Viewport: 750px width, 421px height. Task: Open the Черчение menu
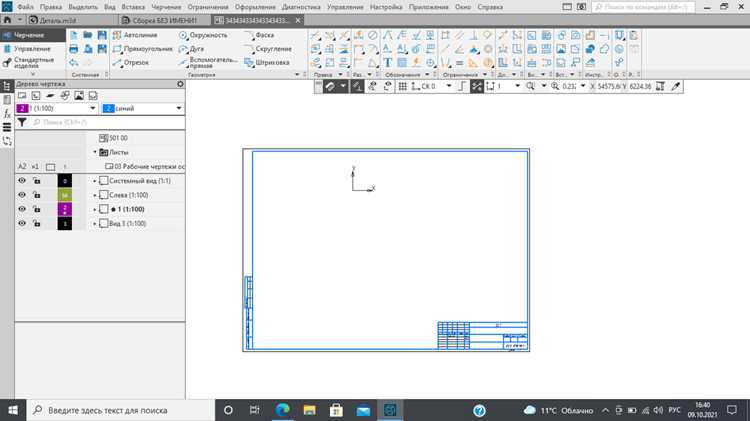(166, 7)
